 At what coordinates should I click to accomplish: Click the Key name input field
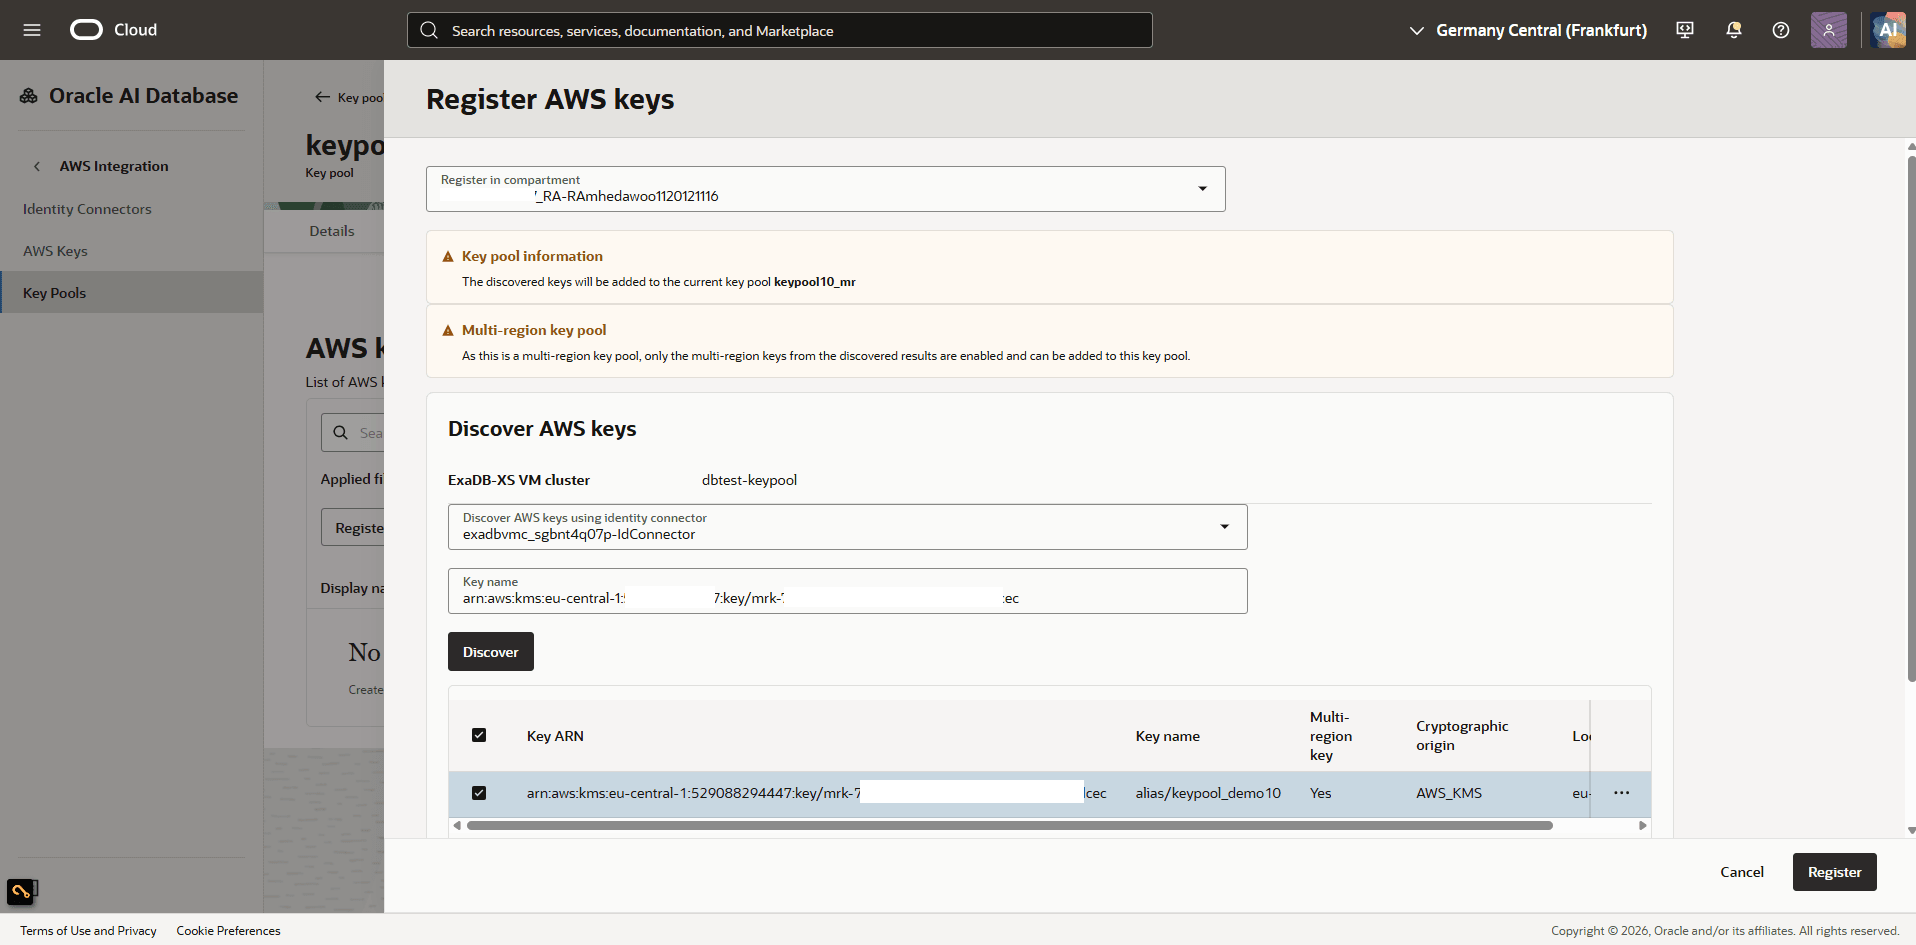coord(848,591)
